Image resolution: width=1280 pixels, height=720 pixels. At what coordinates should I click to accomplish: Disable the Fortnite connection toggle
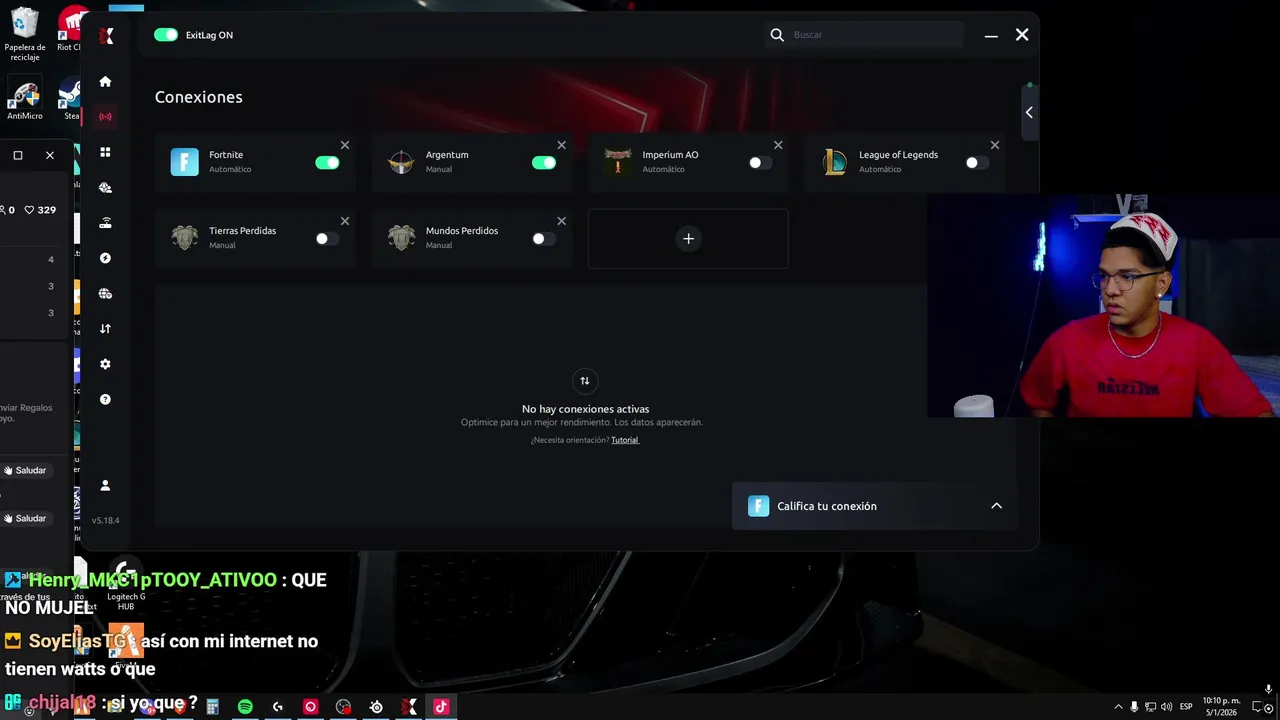point(327,163)
